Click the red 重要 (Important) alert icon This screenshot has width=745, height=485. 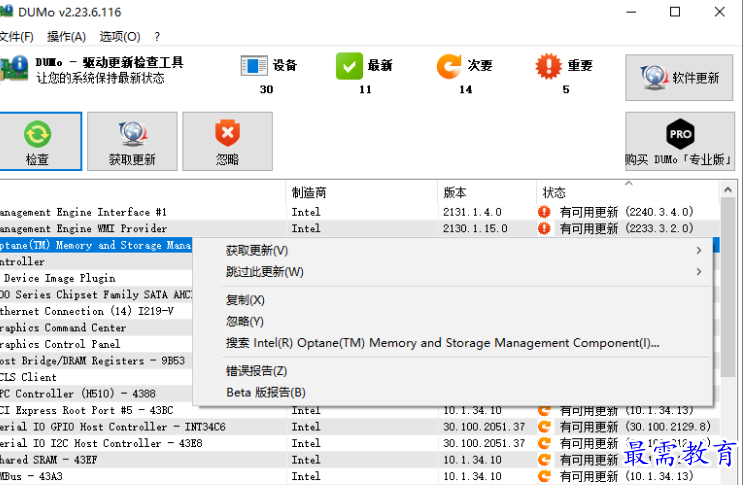[x=549, y=66]
